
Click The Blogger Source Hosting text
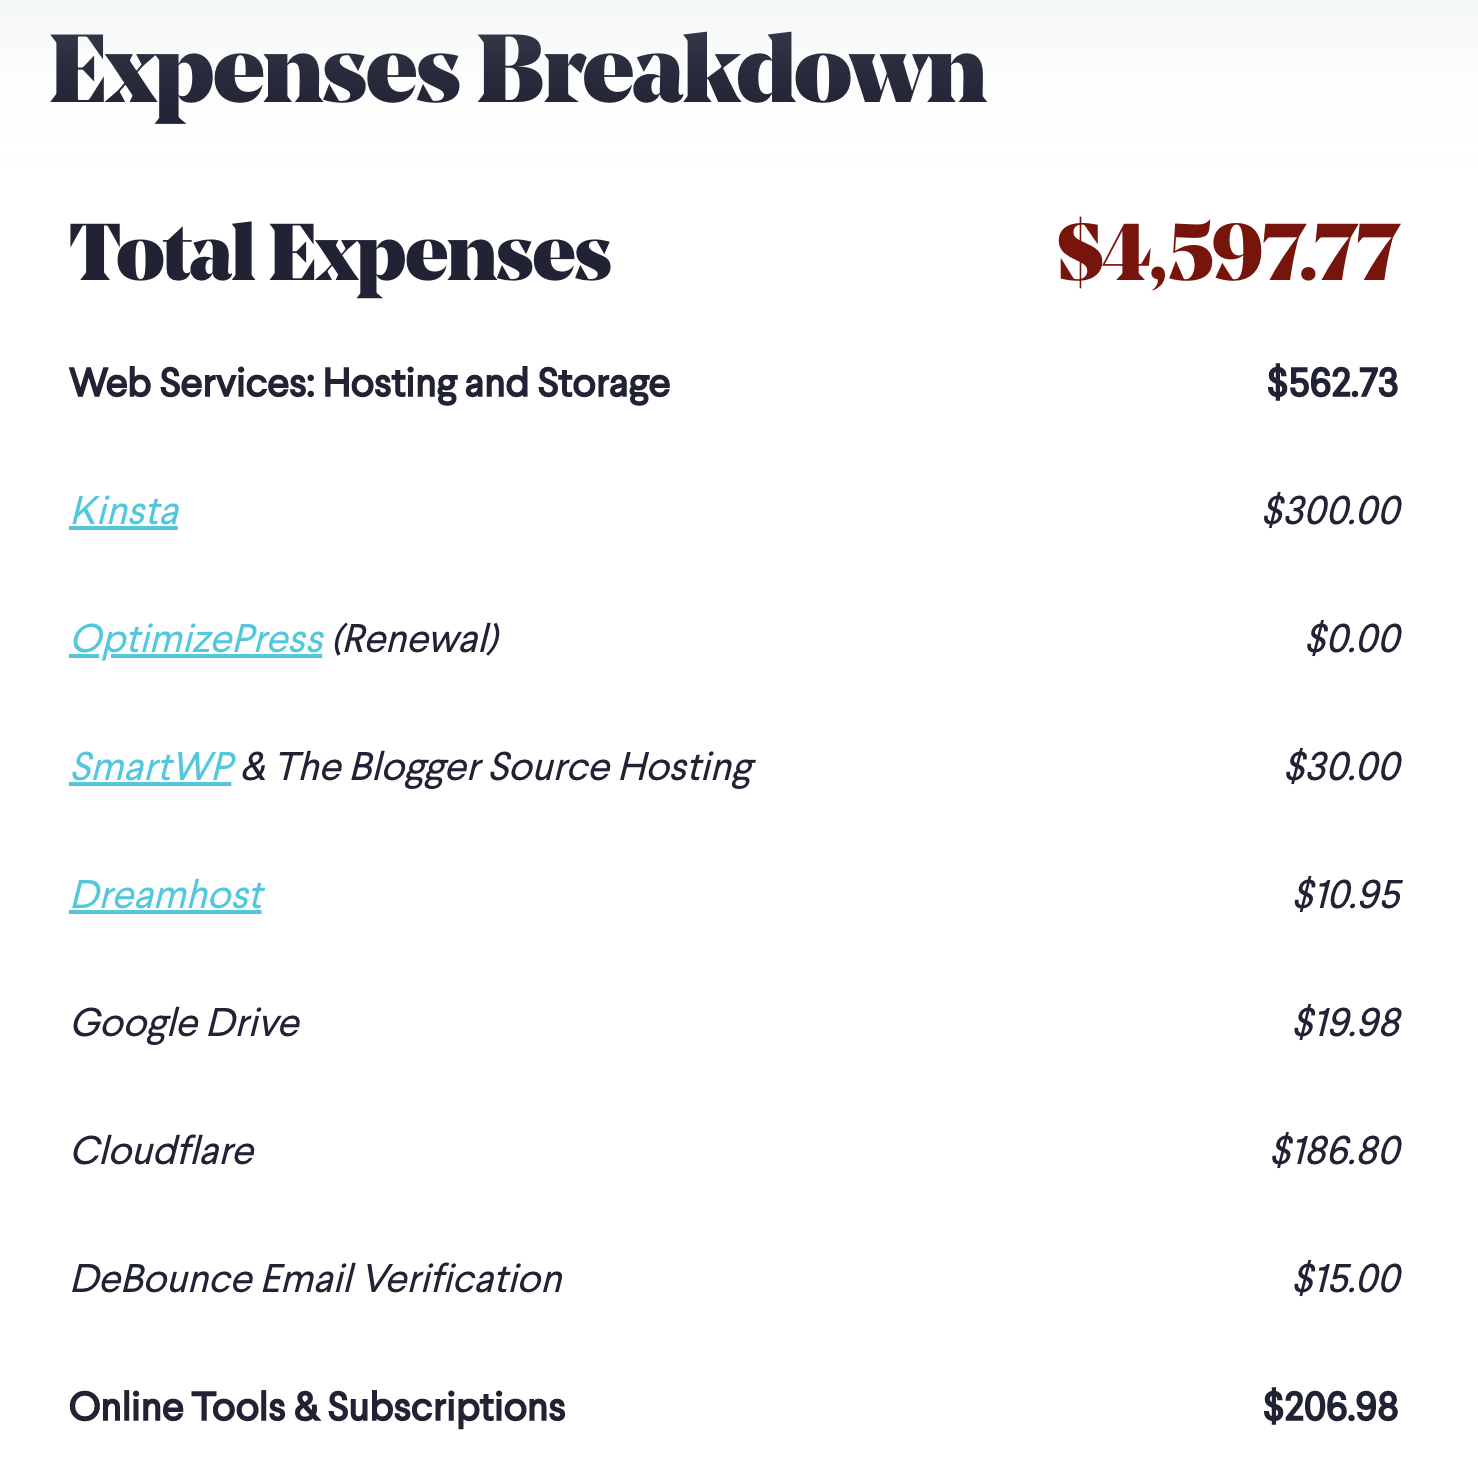coord(515,767)
